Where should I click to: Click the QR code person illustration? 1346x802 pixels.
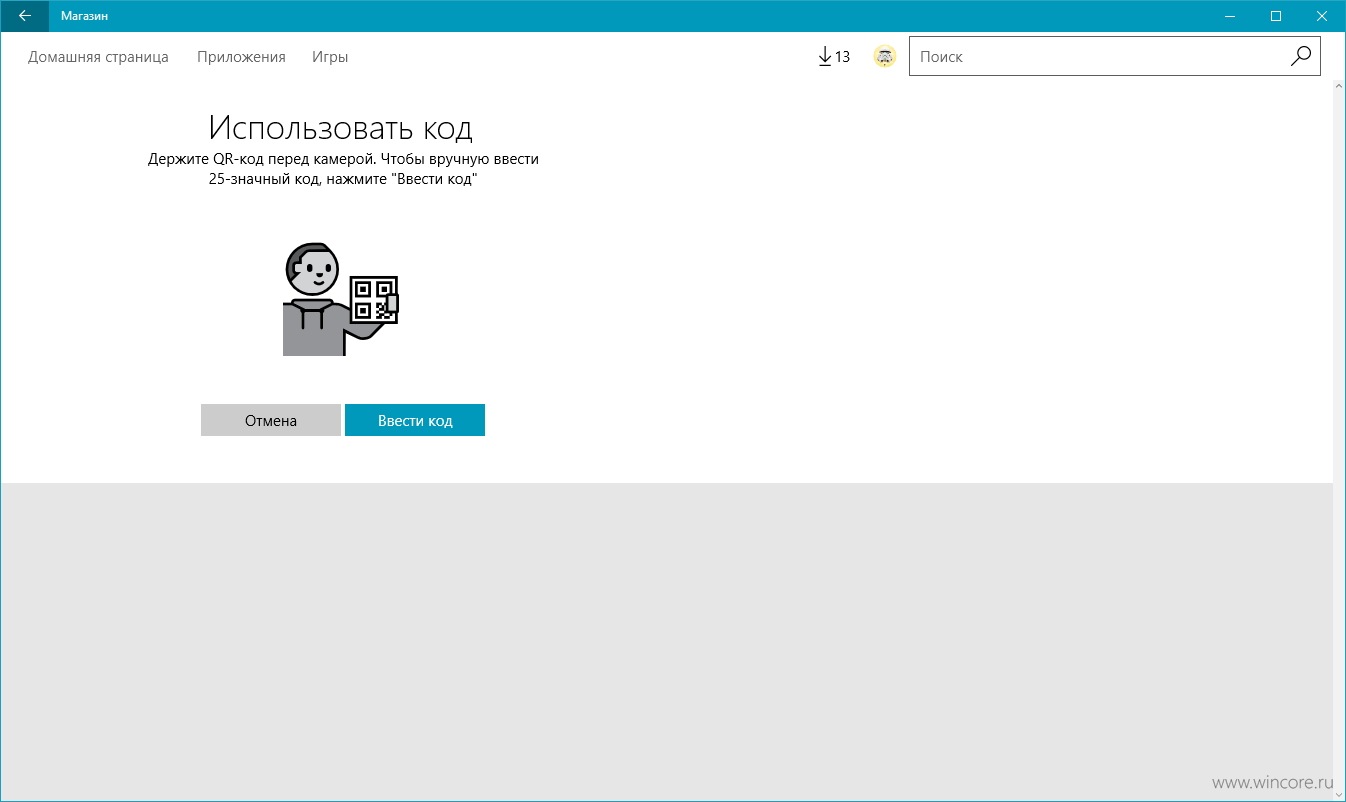[x=341, y=299]
